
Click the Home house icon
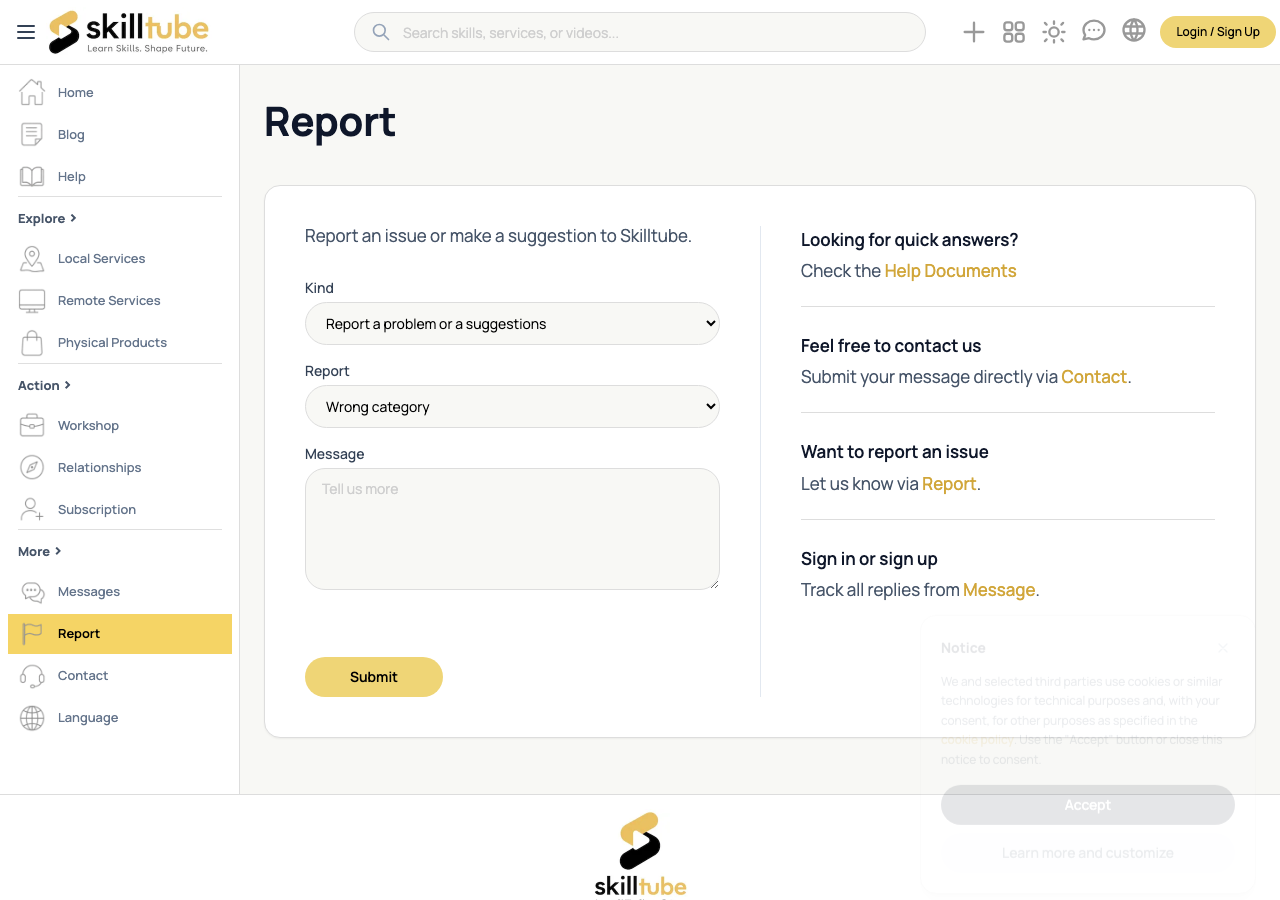32,92
